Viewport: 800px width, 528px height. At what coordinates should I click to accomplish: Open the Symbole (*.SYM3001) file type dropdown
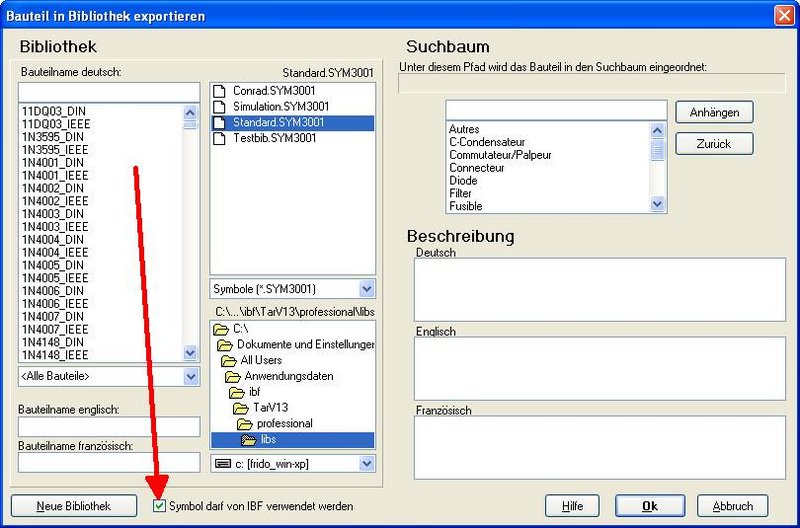click(366, 289)
